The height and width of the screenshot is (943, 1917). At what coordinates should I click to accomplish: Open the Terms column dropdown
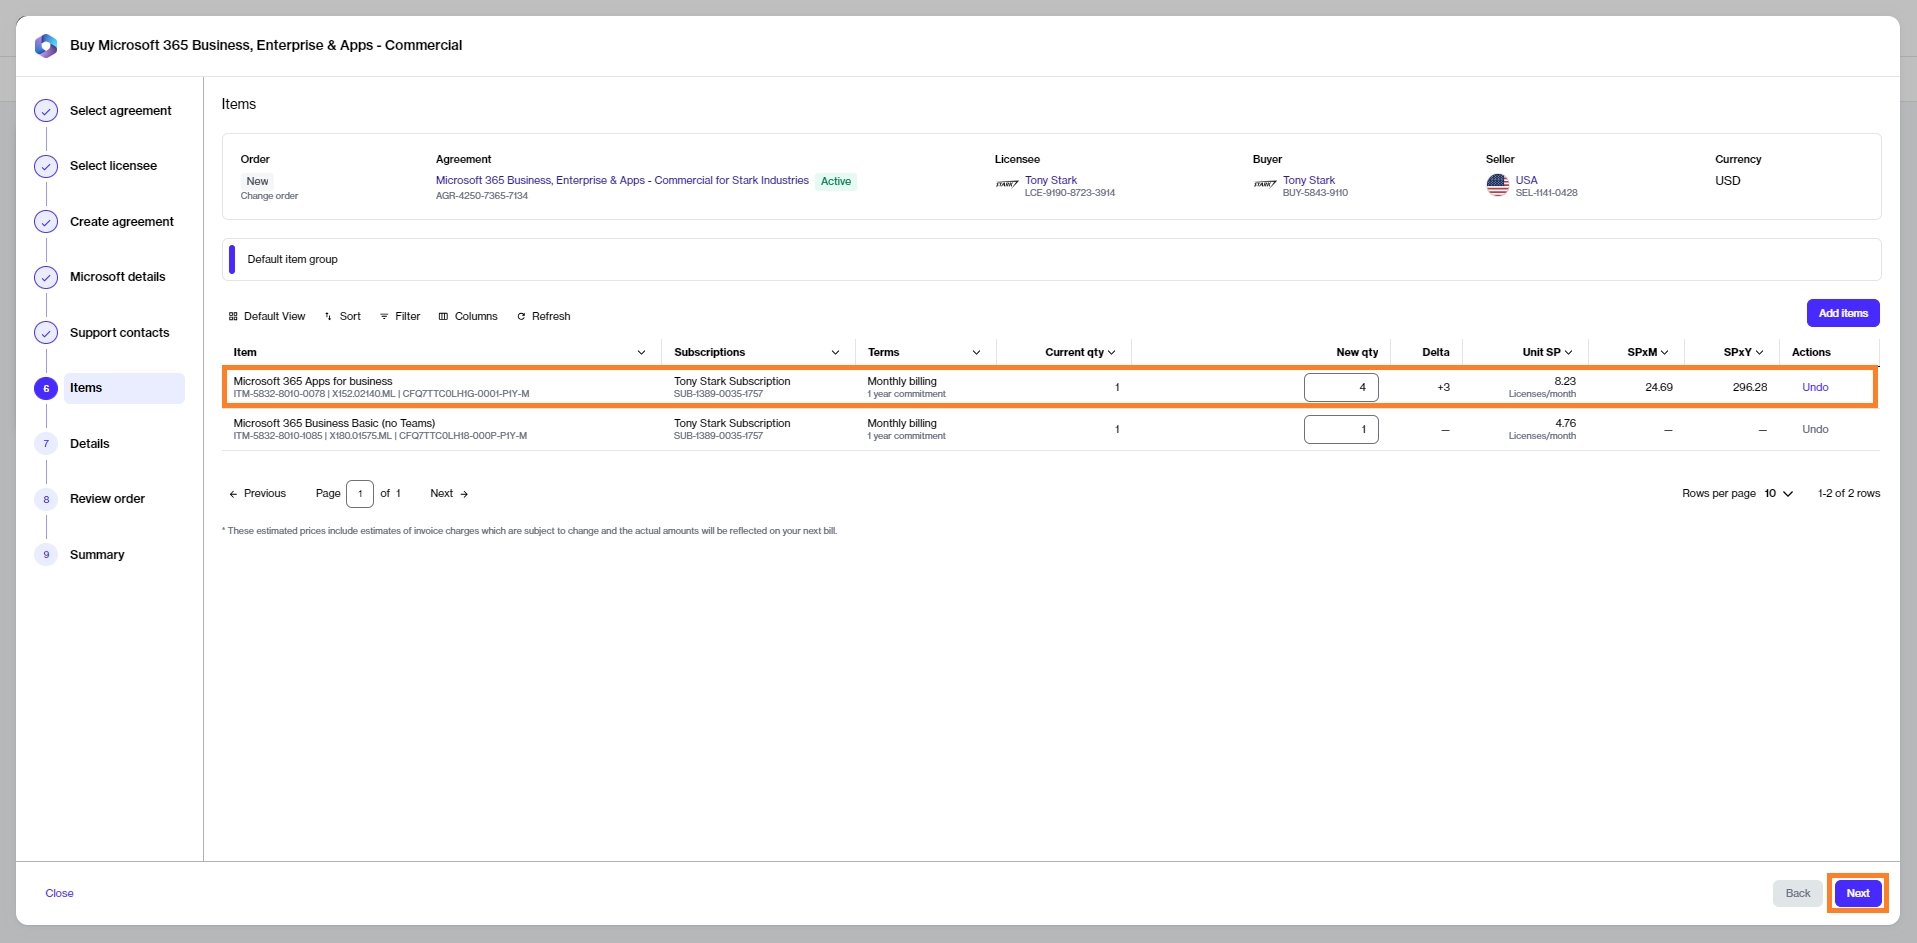(976, 352)
